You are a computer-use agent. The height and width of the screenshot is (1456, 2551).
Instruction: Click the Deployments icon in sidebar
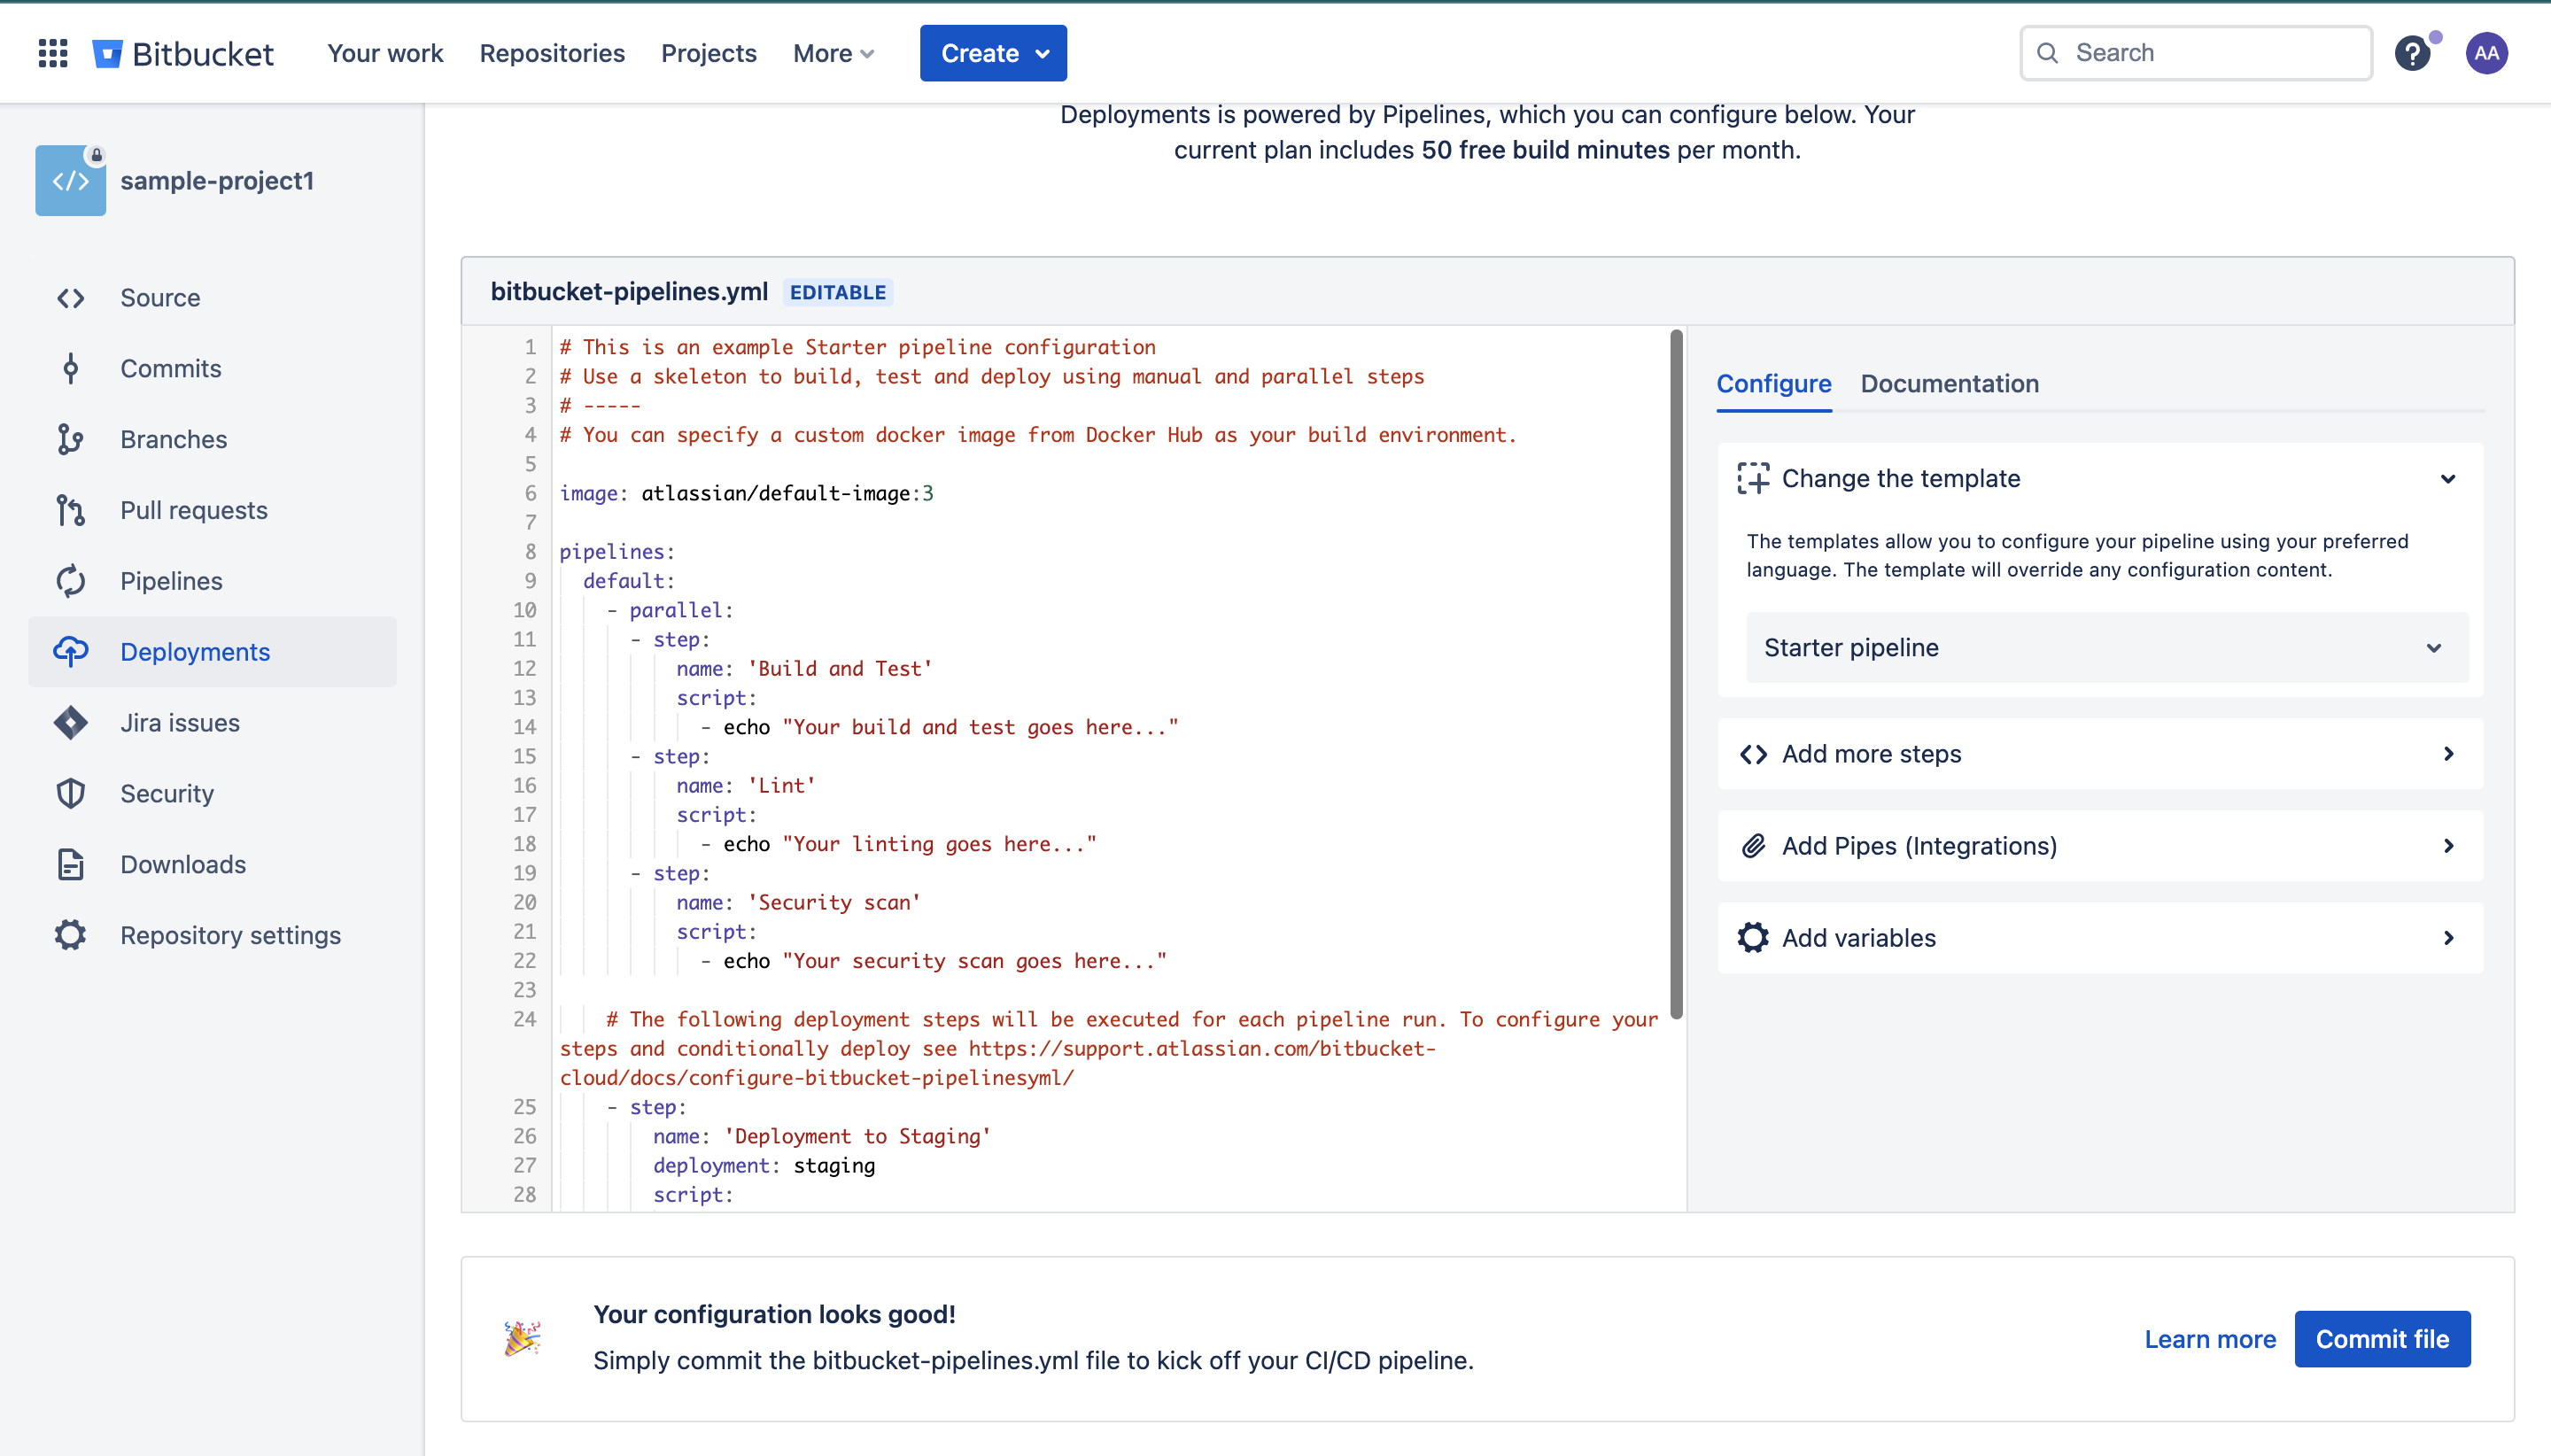click(70, 652)
